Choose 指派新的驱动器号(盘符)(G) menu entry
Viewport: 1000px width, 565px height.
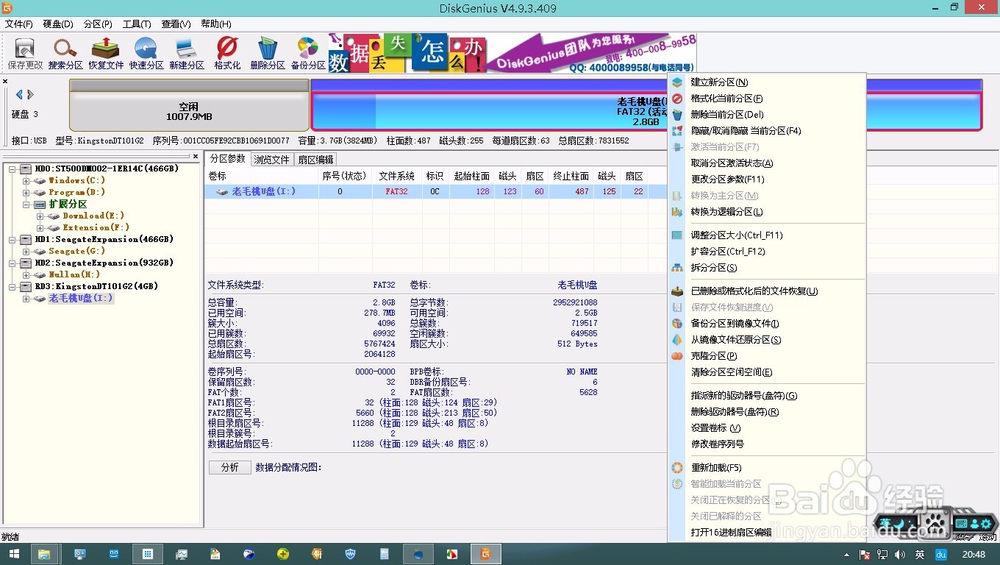[744, 396]
